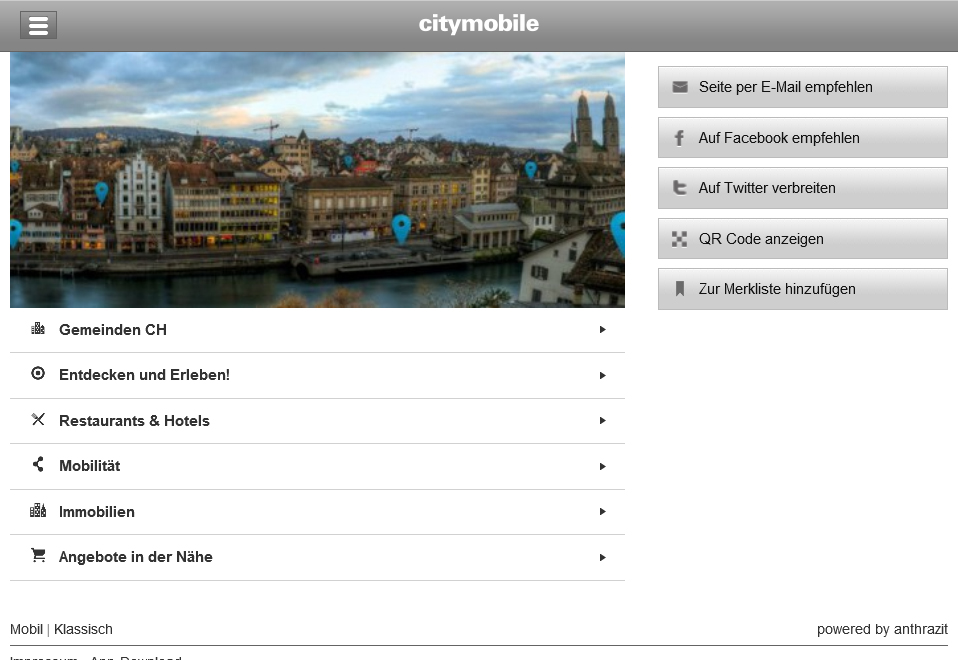The height and width of the screenshot is (660, 958).
Task: Expand the Angebote in der Nähe arrow
Action: click(x=602, y=557)
